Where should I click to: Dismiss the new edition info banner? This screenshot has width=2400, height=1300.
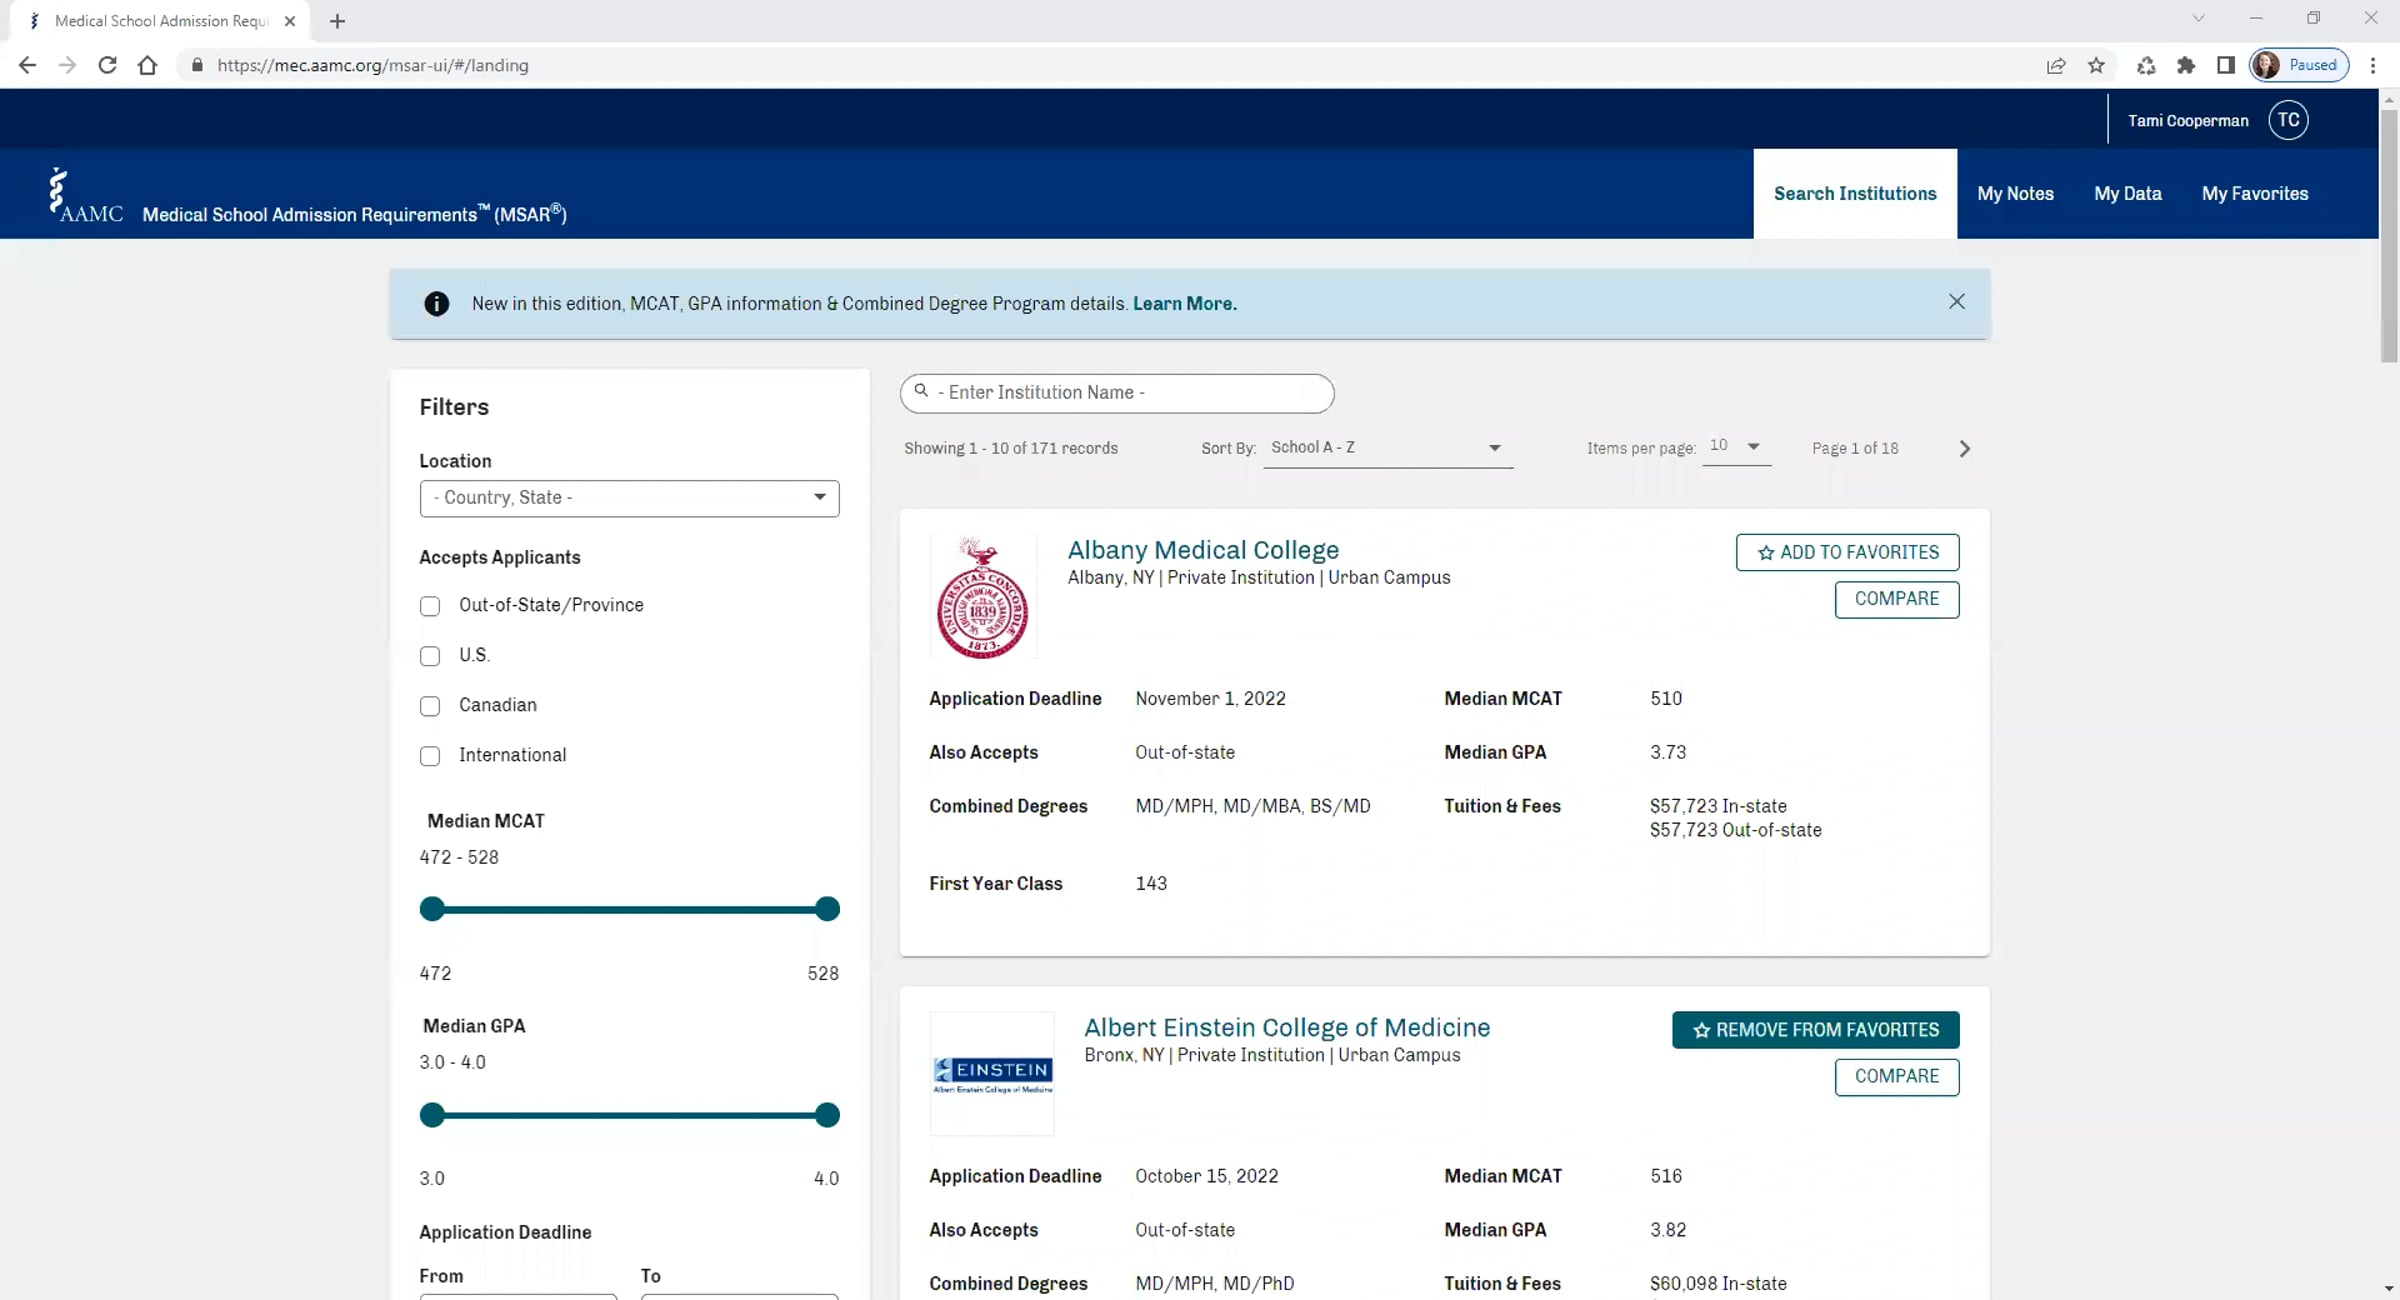(1957, 302)
